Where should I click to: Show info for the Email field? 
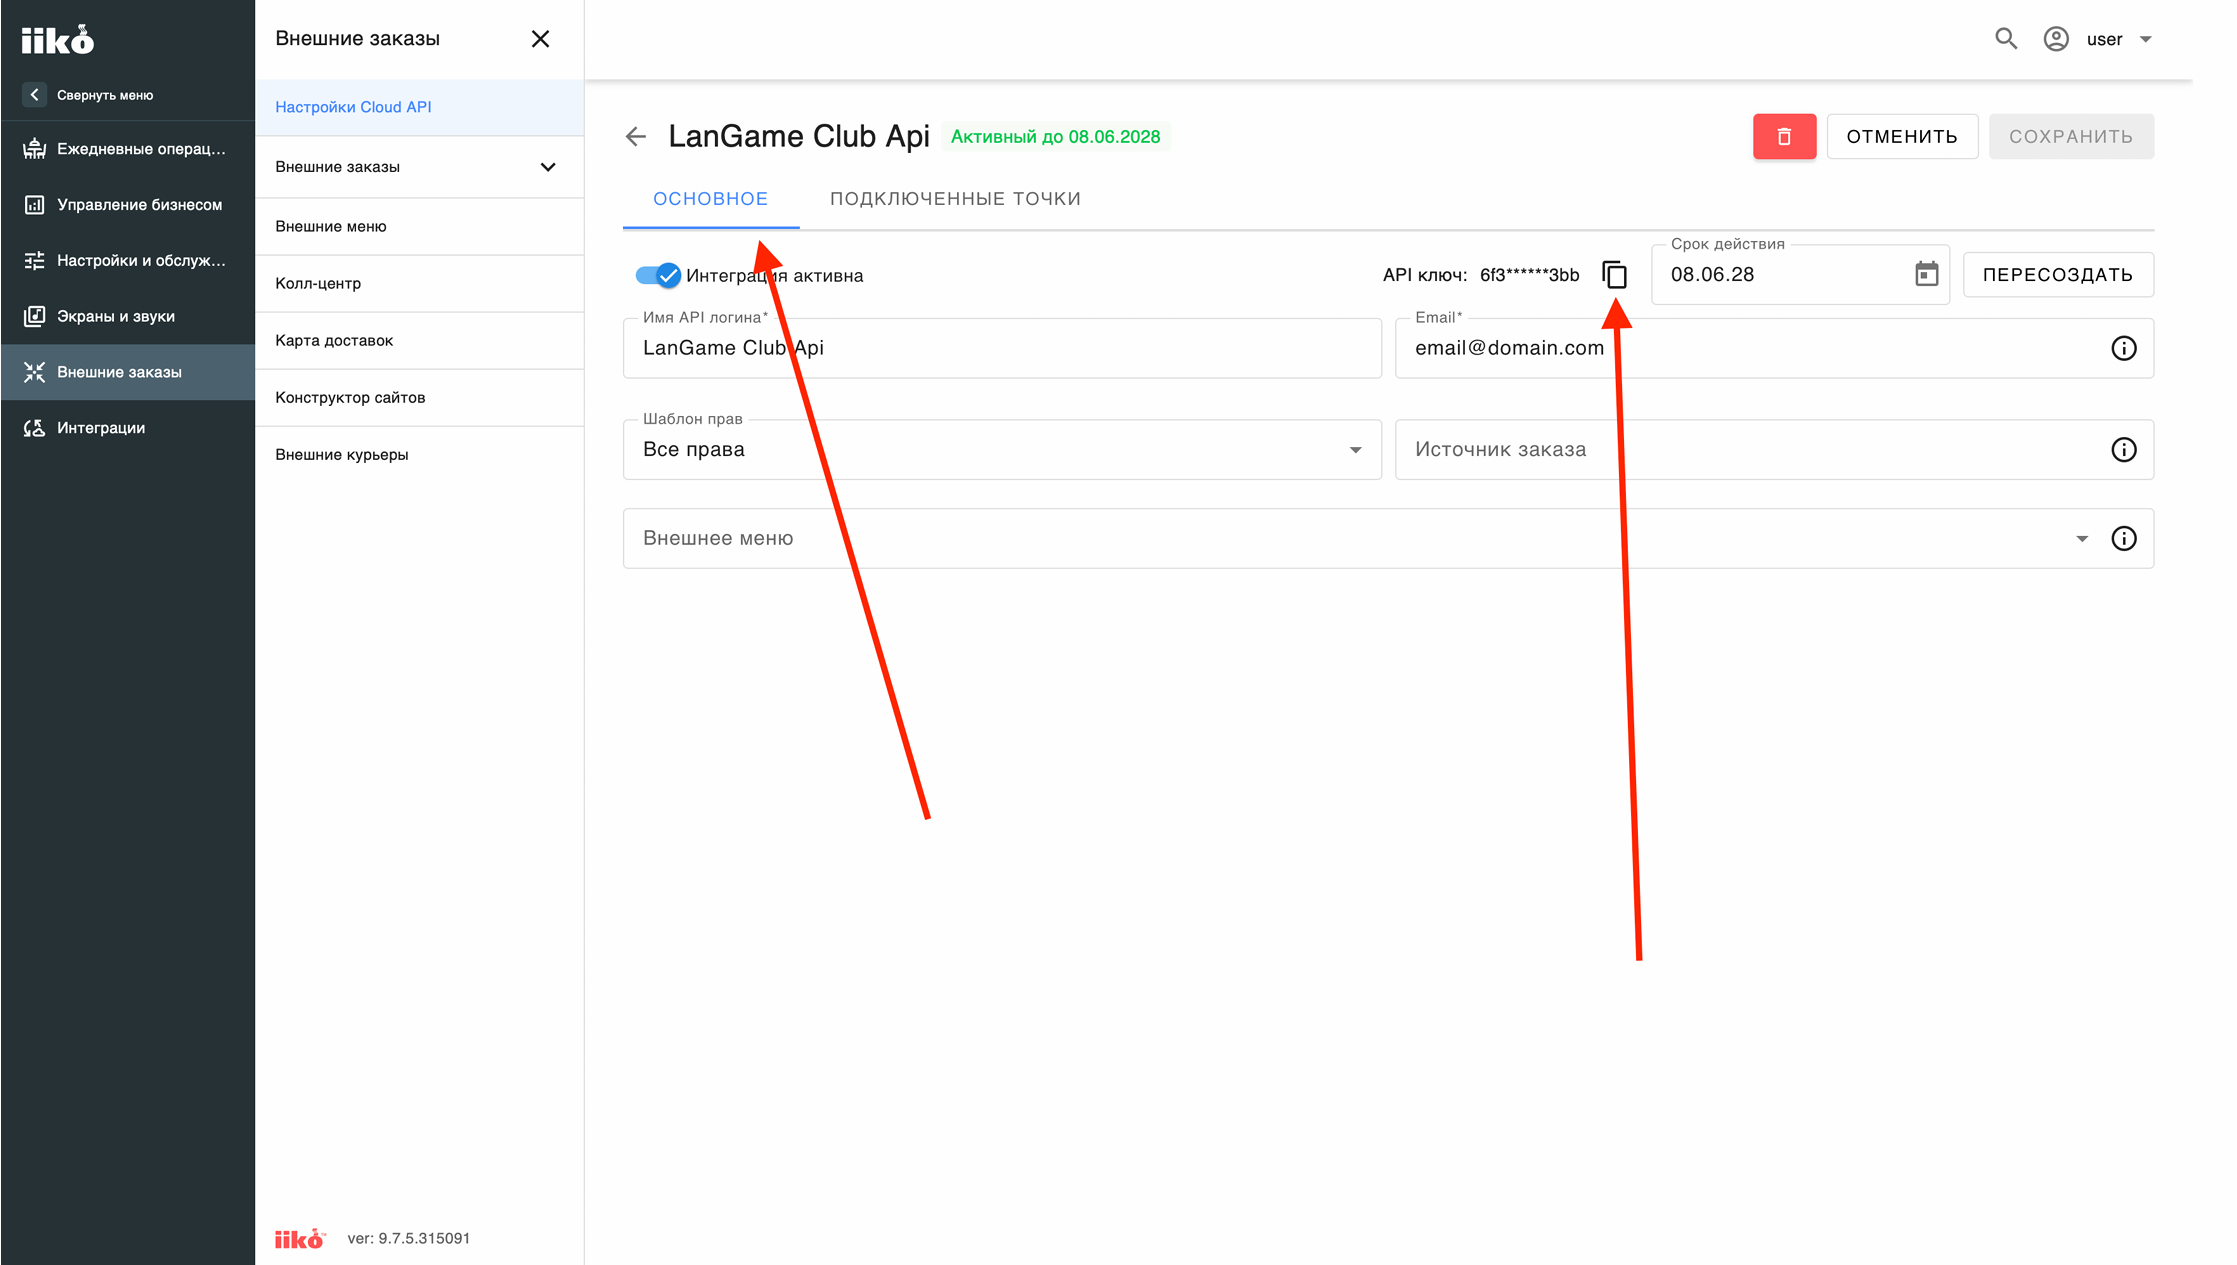[2123, 348]
